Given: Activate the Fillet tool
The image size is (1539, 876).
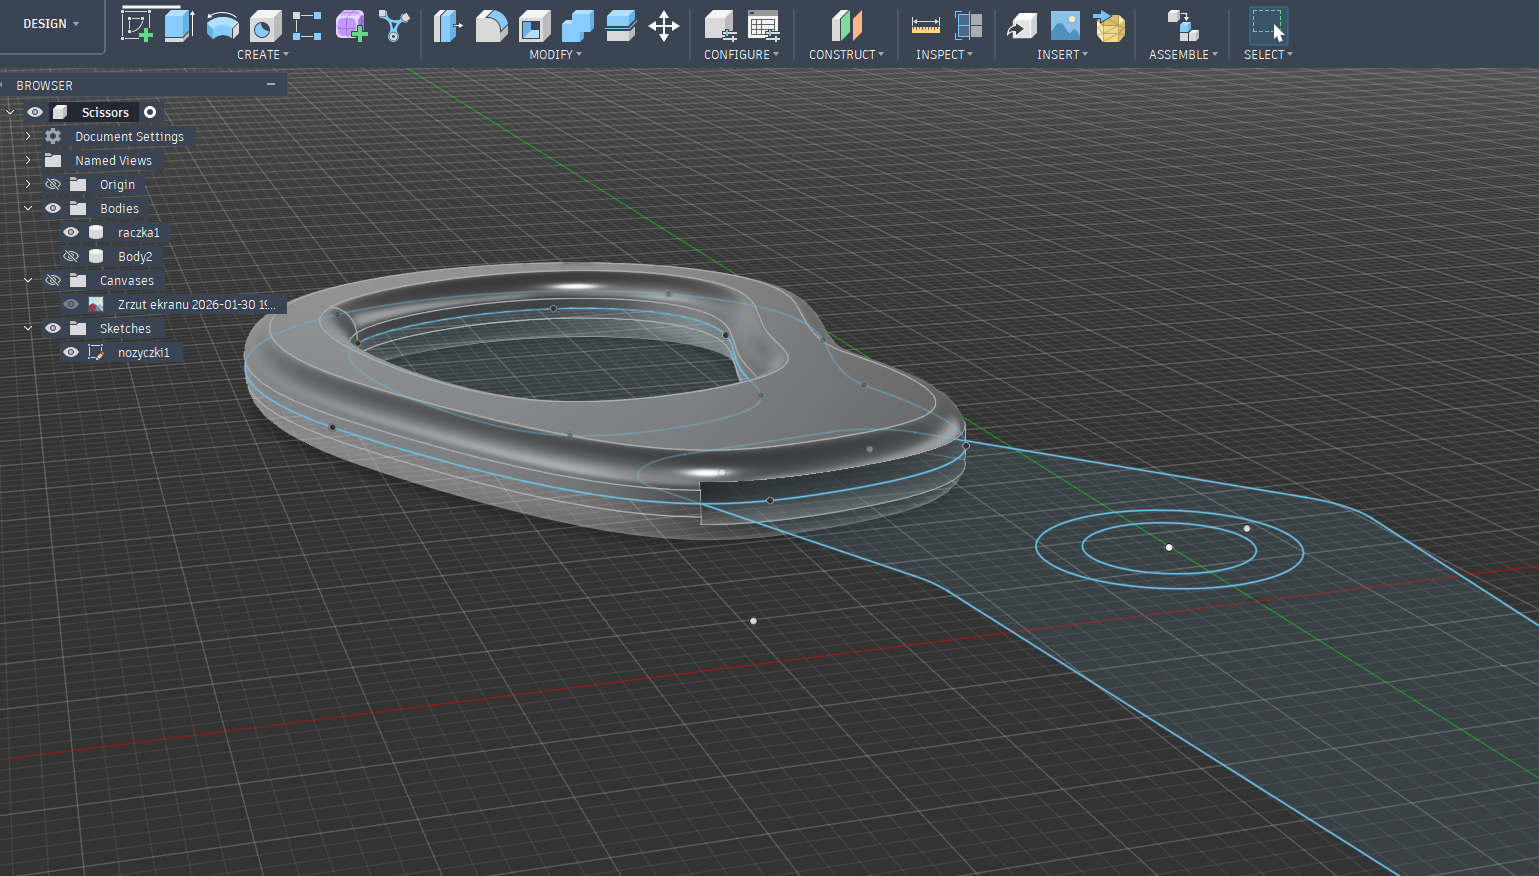Looking at the screenshot, I should pos(491,26).
